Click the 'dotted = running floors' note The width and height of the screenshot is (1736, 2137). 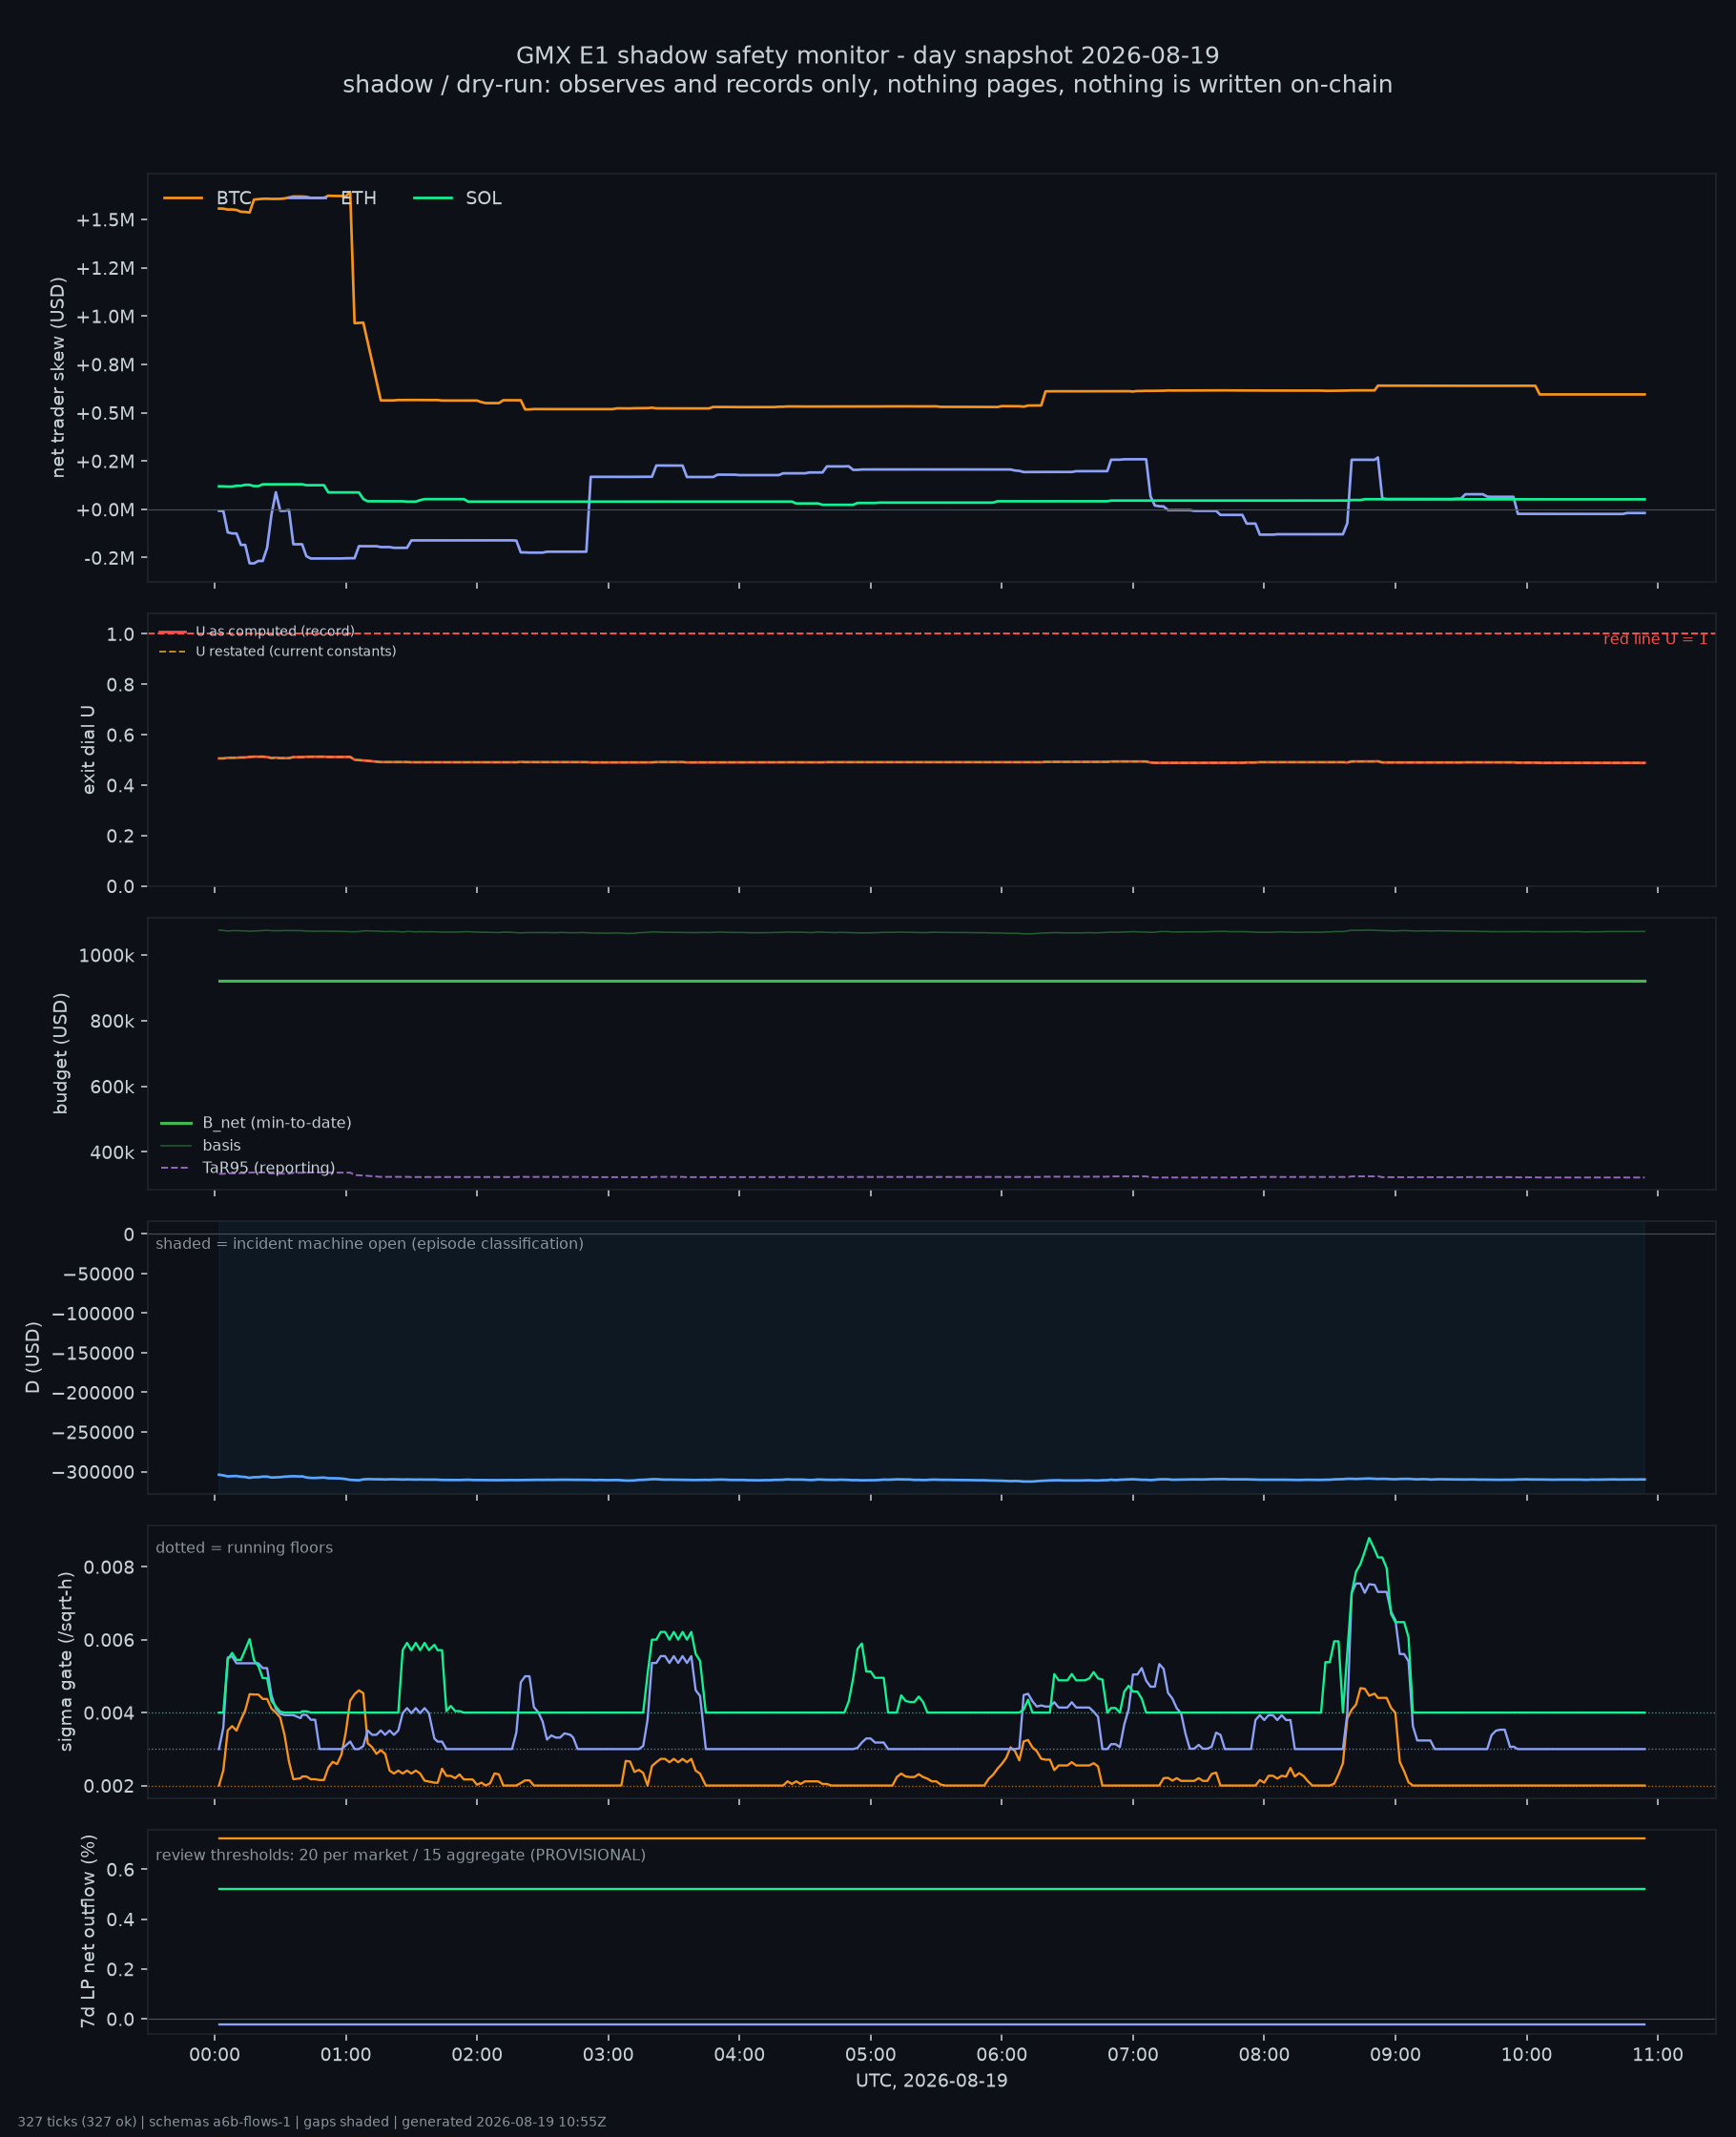(x=244, y=1548)
